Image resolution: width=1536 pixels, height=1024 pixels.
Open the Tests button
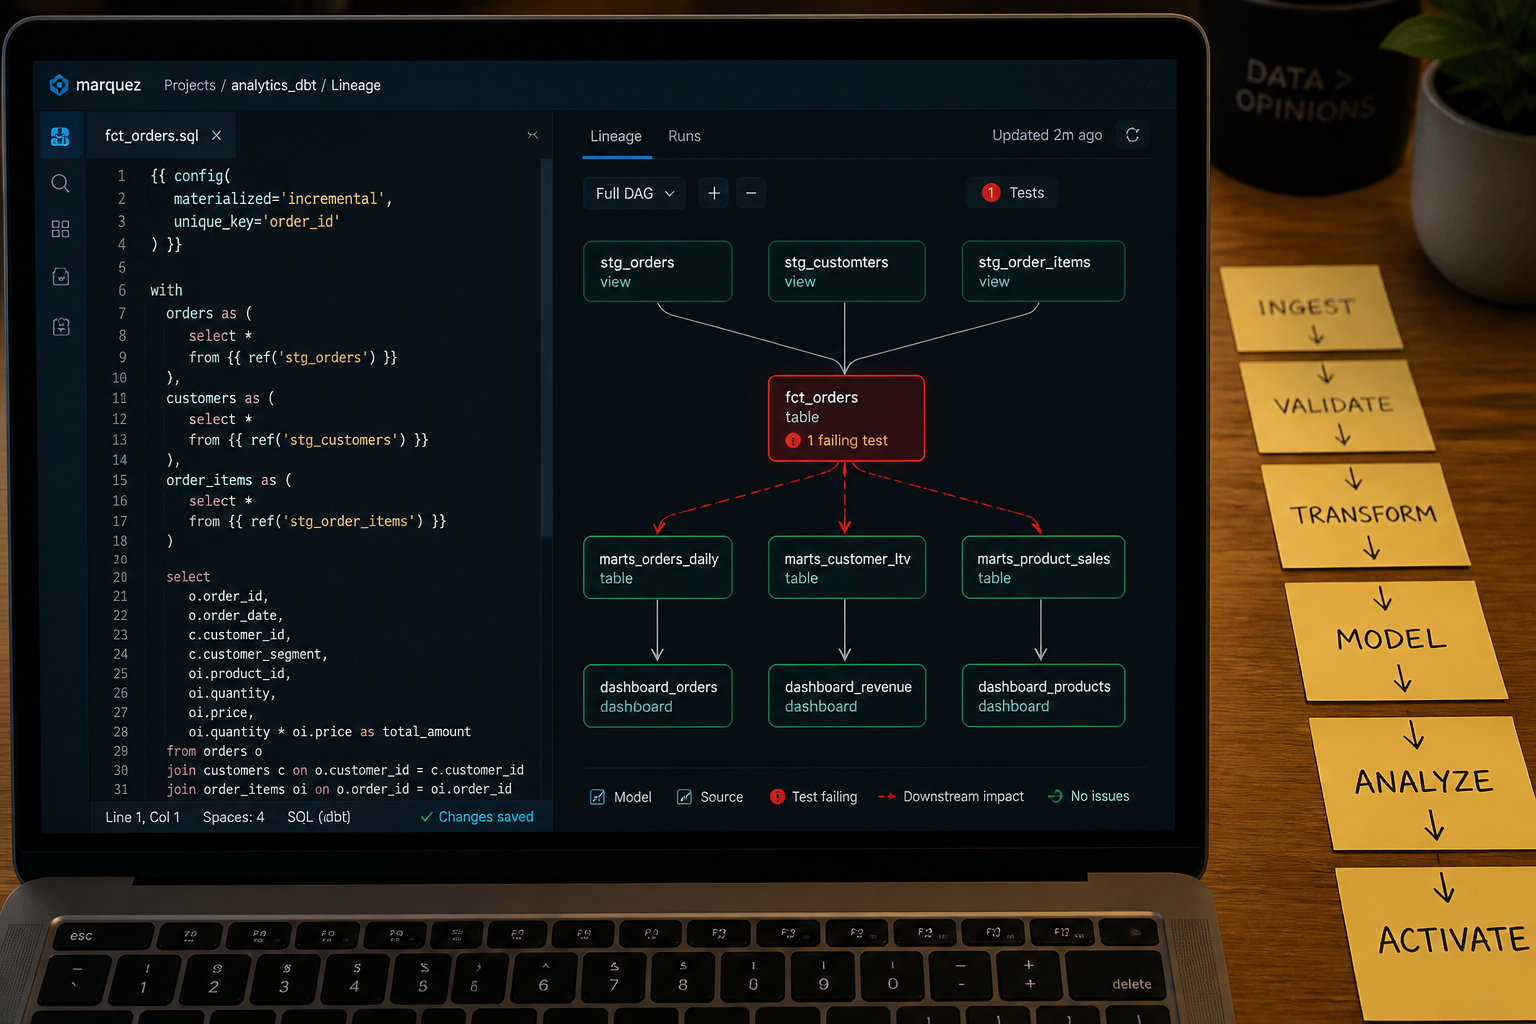1013,193
